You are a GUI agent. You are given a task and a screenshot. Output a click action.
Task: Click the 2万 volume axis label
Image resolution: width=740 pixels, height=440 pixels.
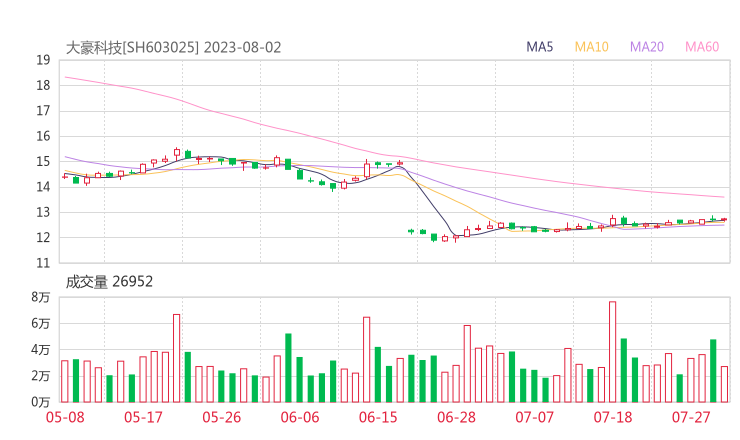[41, 376]
